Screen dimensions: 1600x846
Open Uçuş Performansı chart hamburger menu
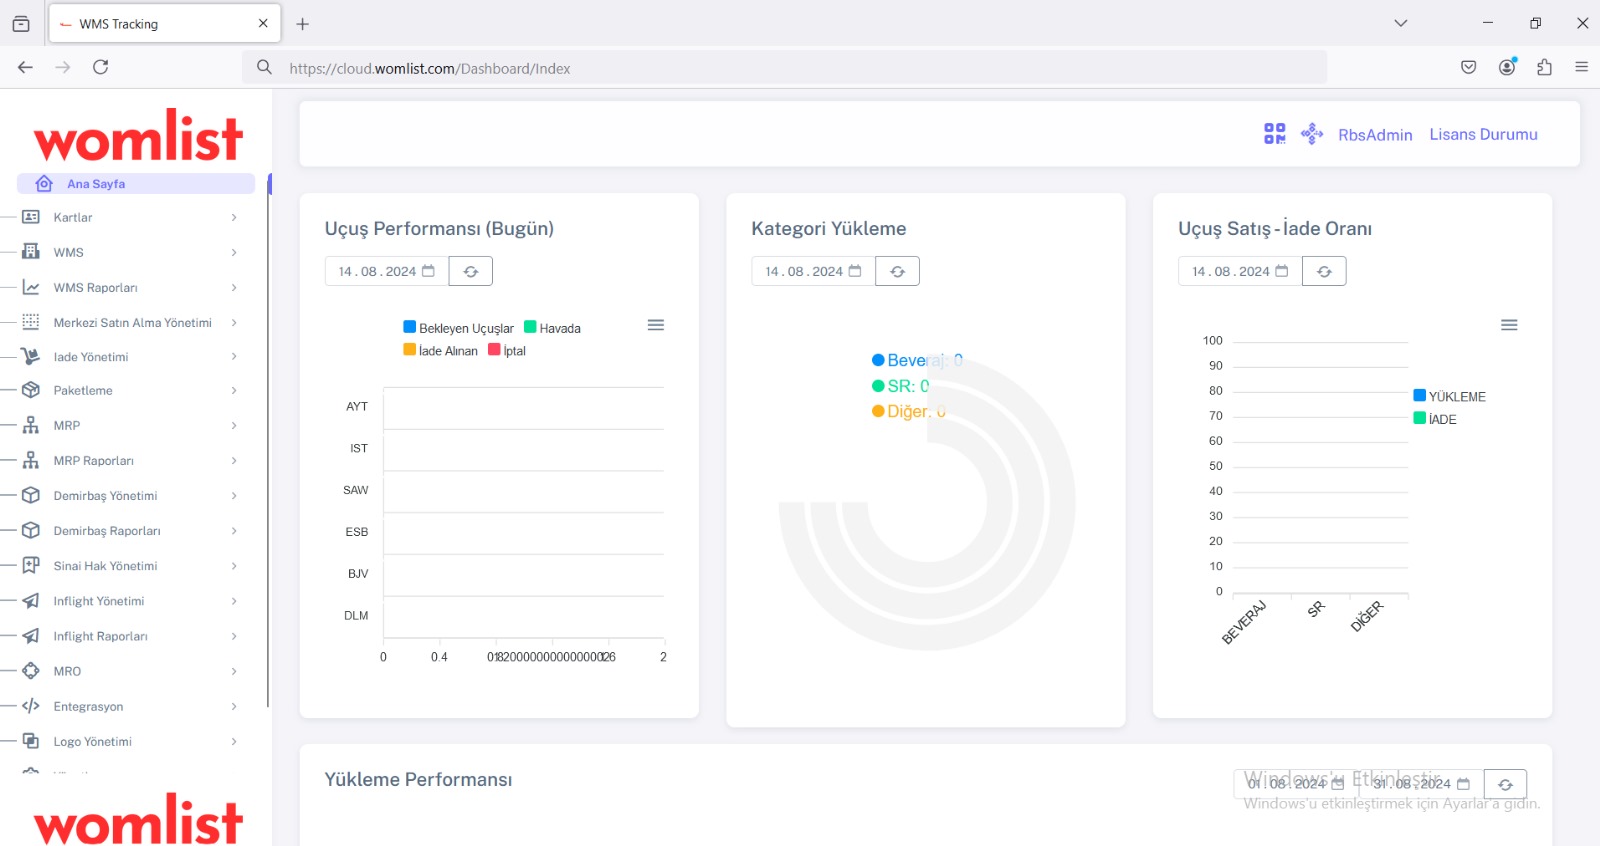pyautogui.click(x=656, y=325)
